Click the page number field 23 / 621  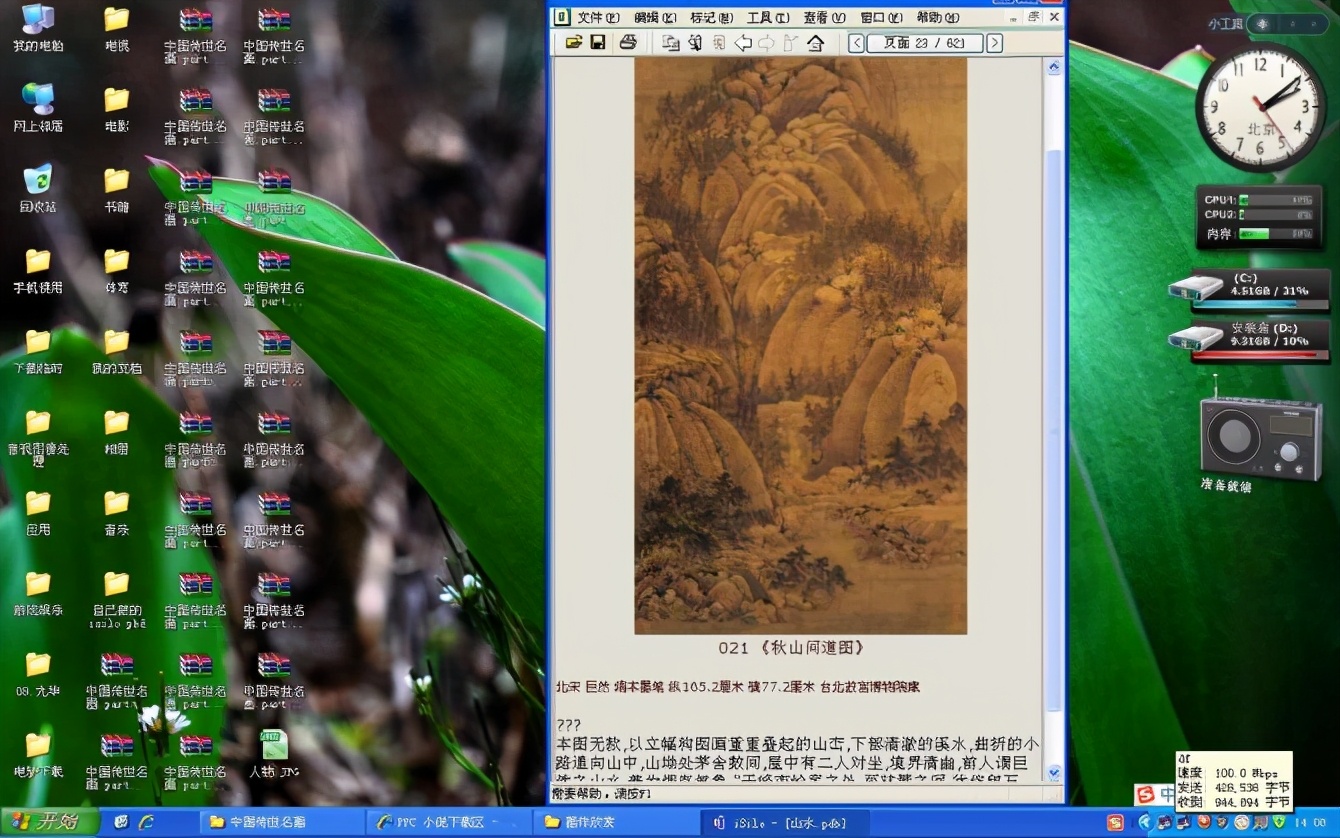pyautogui.click(x=925, y=42)
